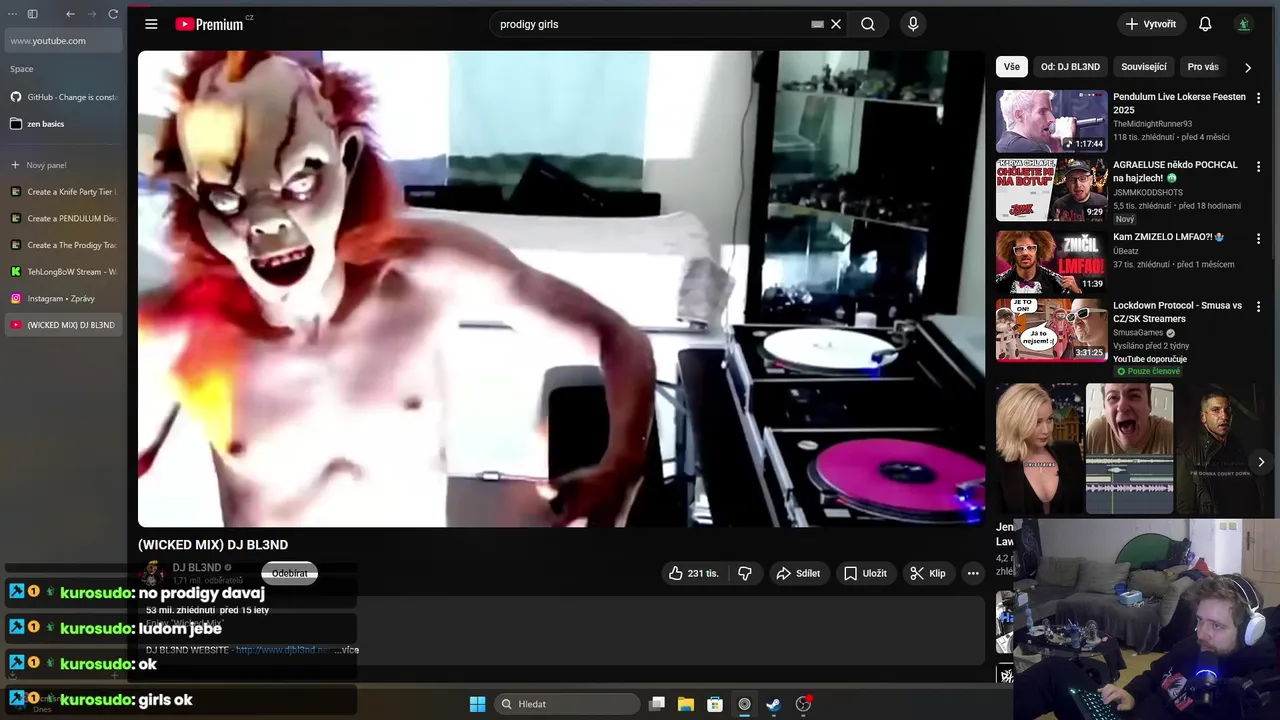
Task: Click the Vytvořit create button
Action: [x=1152, y=24]
